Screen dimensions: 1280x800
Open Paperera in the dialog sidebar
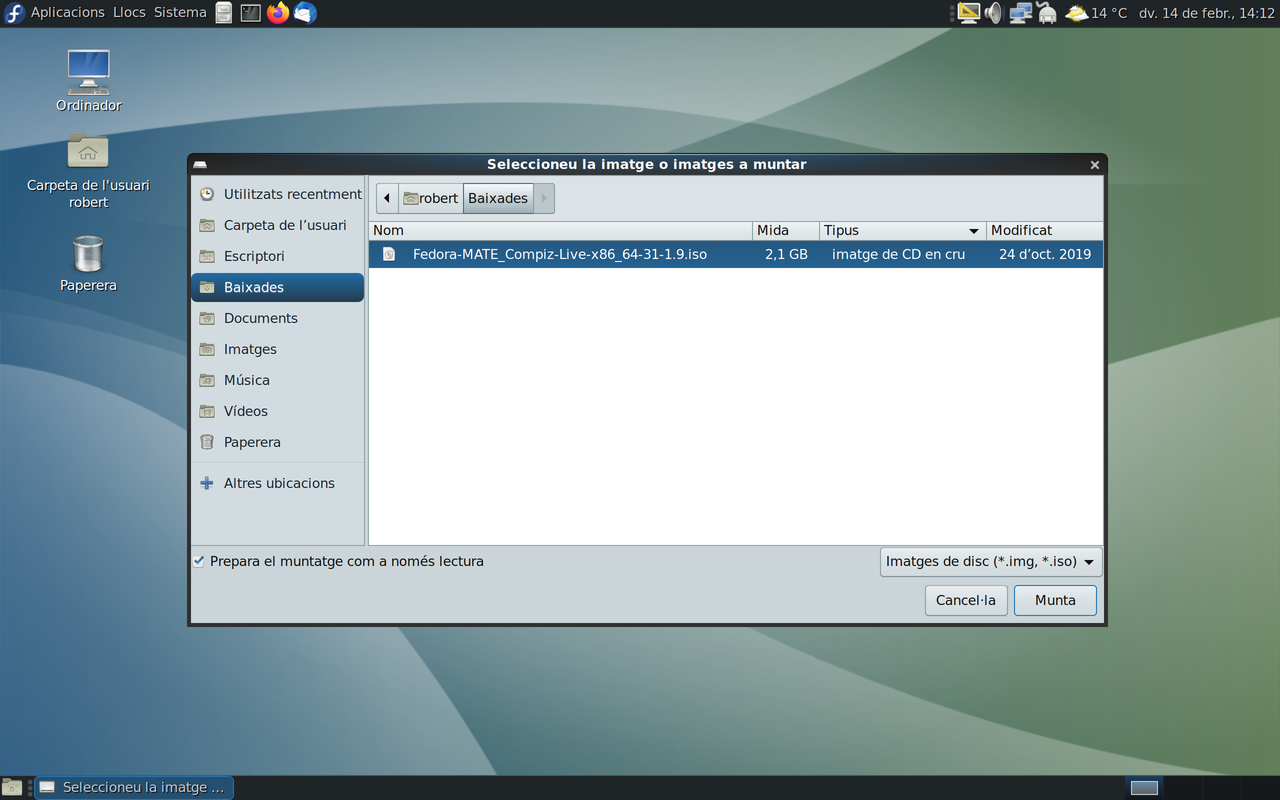point(277,442)
